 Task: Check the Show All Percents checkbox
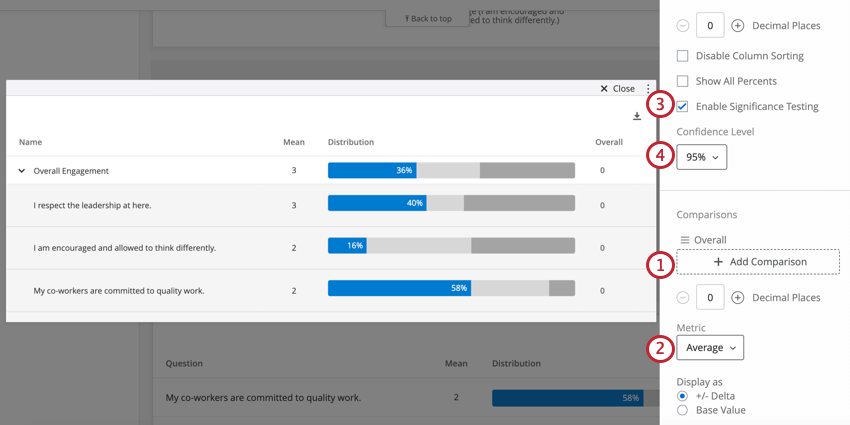click(x=683, y=81)
